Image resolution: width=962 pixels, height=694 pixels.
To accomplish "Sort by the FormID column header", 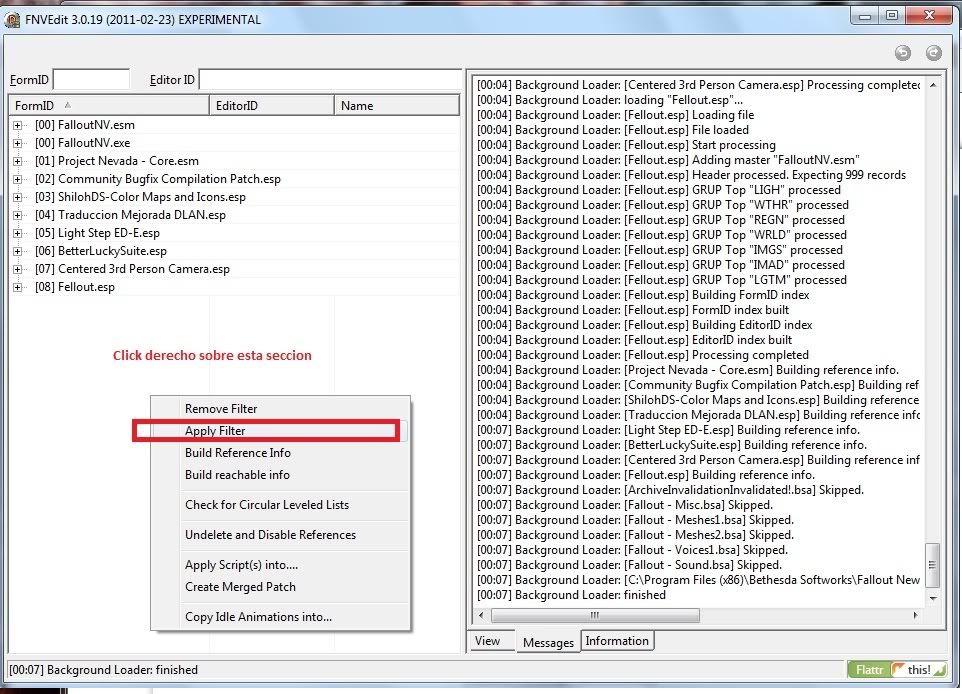I will coord(109,106).
